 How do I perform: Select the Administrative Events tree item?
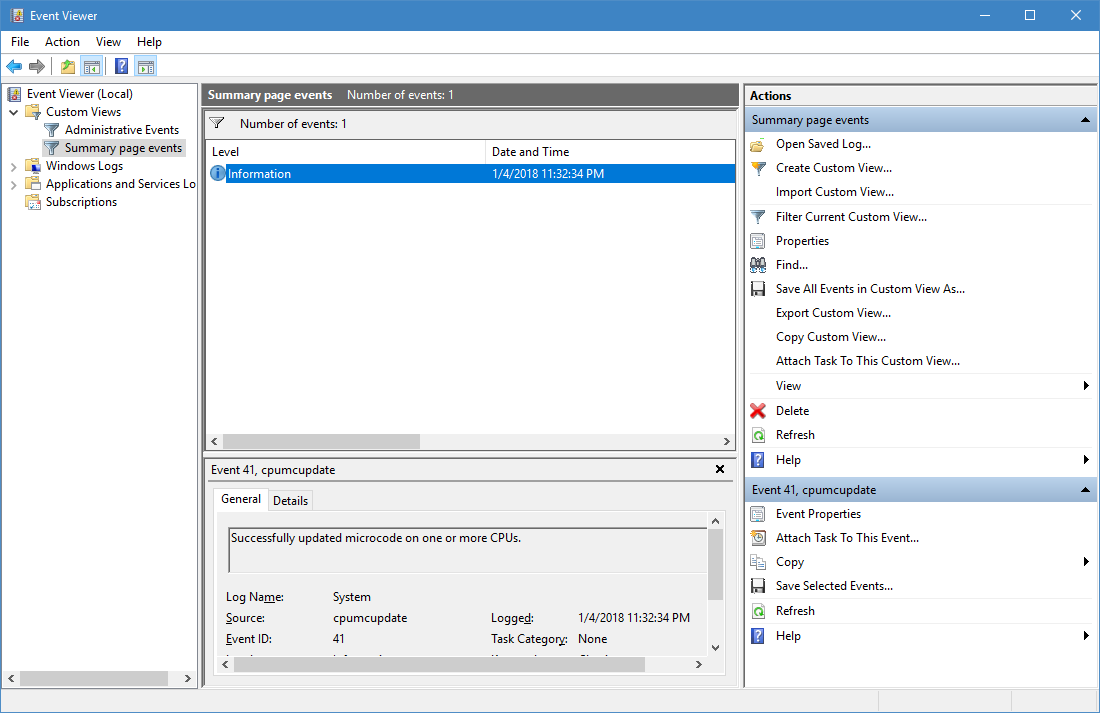click(122, 130)
